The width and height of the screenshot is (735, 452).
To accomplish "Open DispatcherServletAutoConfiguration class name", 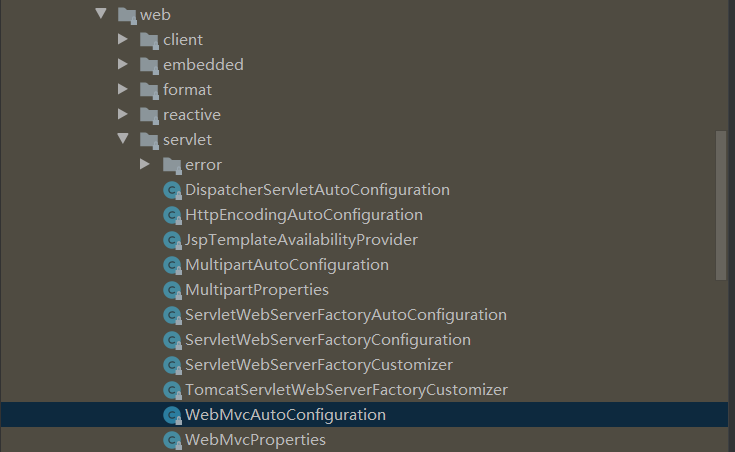I will coord(317,190).
